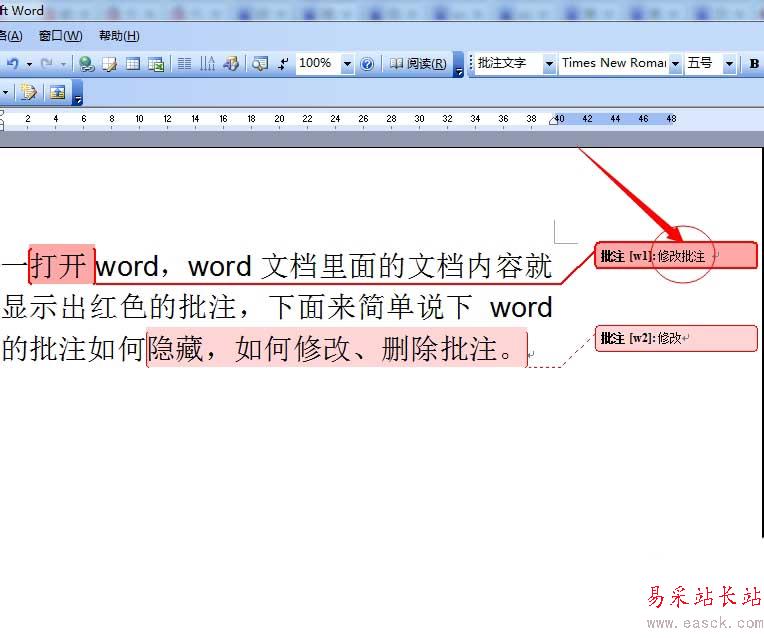Screen dimensions: 764x638
Task: Open the 窗口(W) menu
Action: coord(60,36)
